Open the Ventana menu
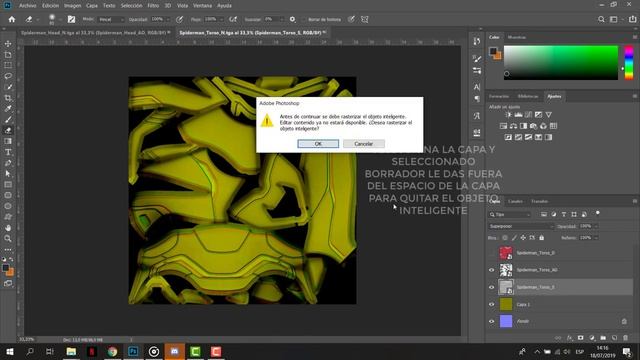The height and width of the screenshot is (360, 640). 202,6
